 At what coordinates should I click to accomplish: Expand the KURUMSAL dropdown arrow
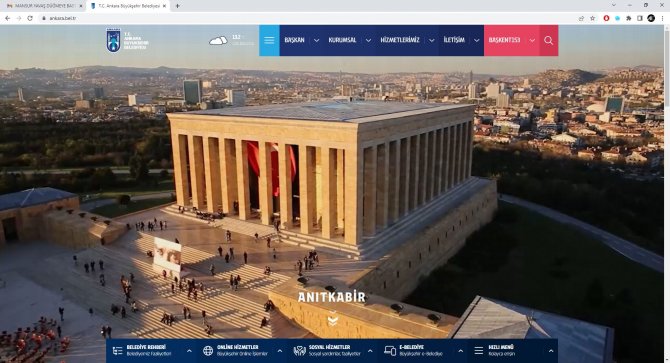click(x=368, y=41)
